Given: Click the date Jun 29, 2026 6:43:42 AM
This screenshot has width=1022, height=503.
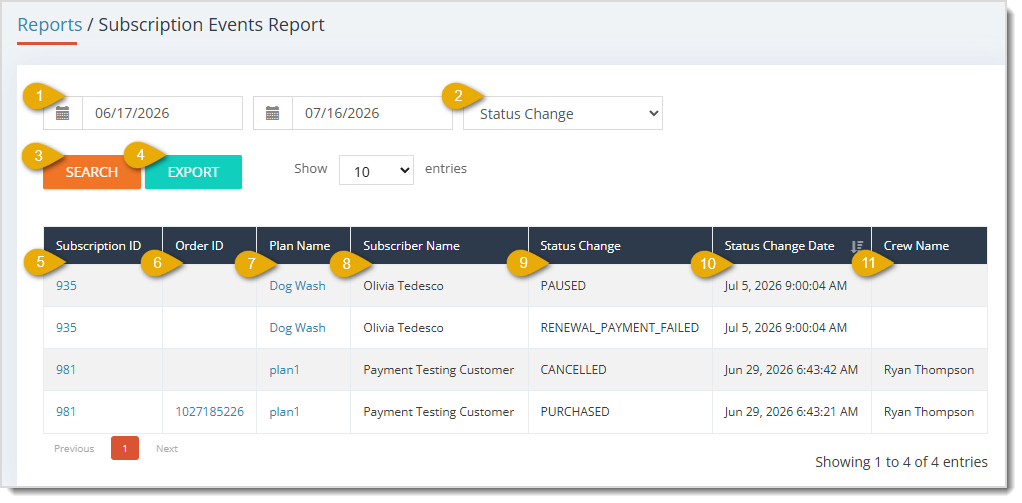Looking at the screenshot, I should (x=791, y=369).
